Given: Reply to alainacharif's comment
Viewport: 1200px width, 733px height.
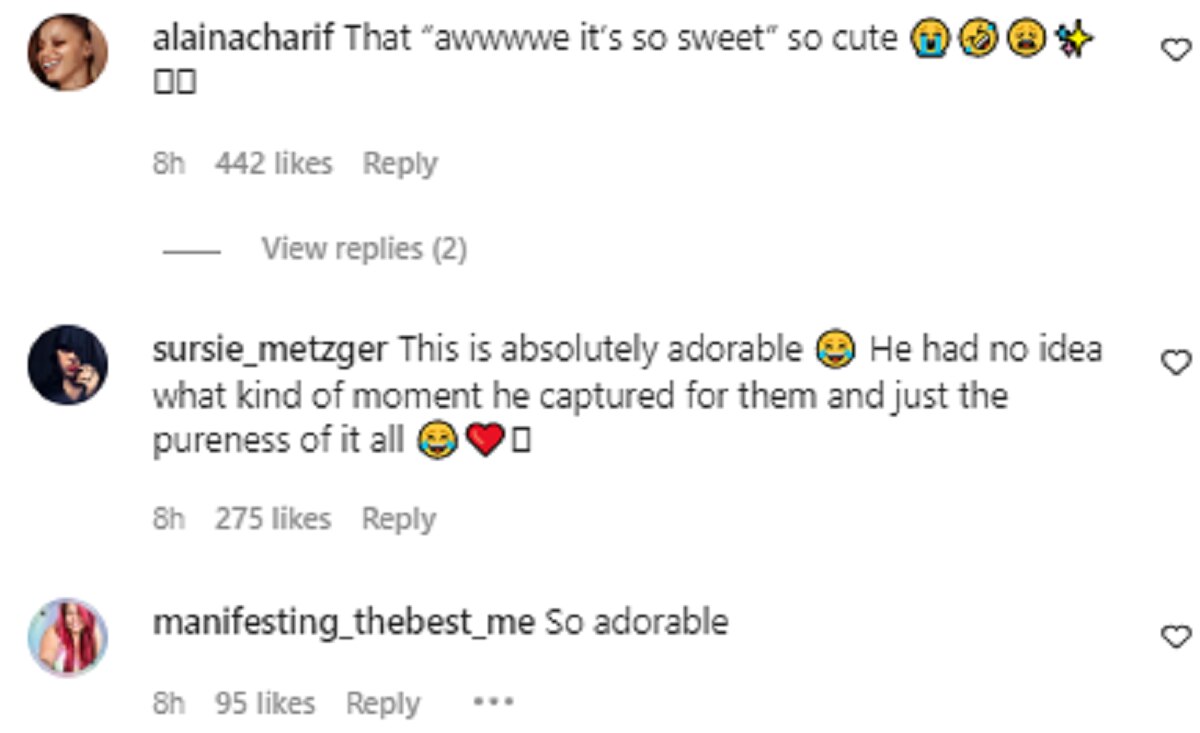Looking at the screenshot, I should click(400, 163).
